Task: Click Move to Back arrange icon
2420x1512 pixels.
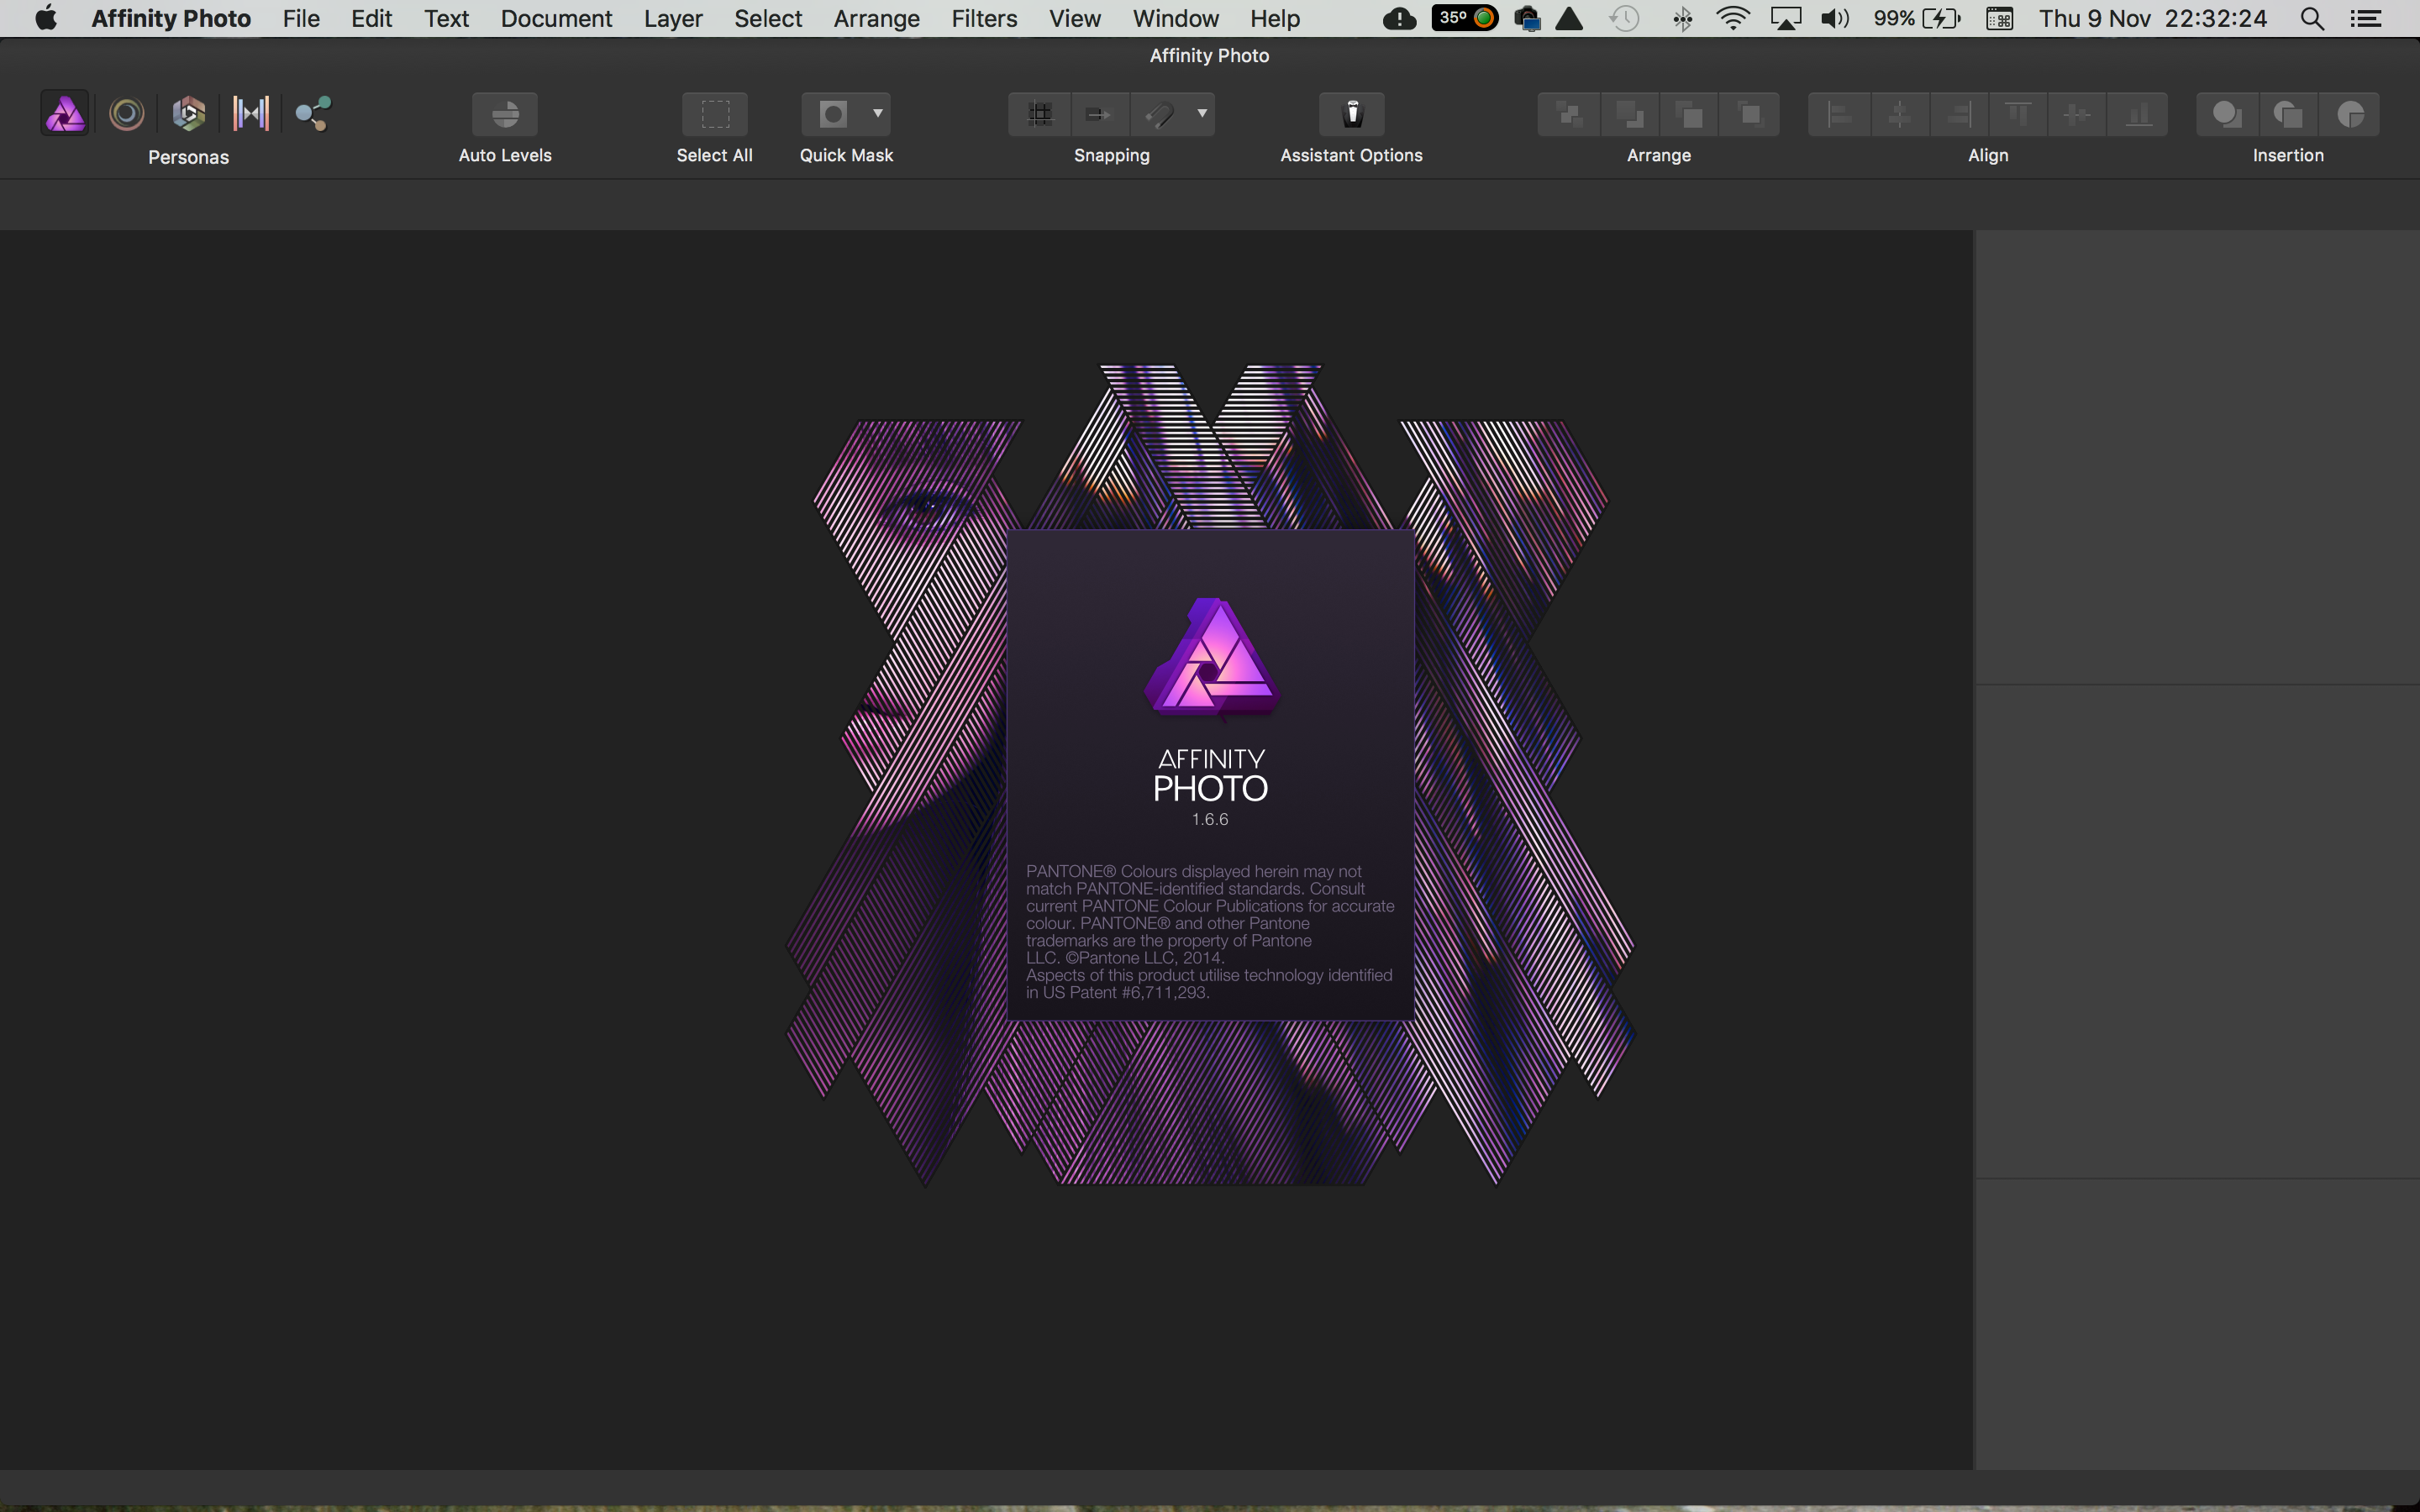Action: [x=1569, y=114]
